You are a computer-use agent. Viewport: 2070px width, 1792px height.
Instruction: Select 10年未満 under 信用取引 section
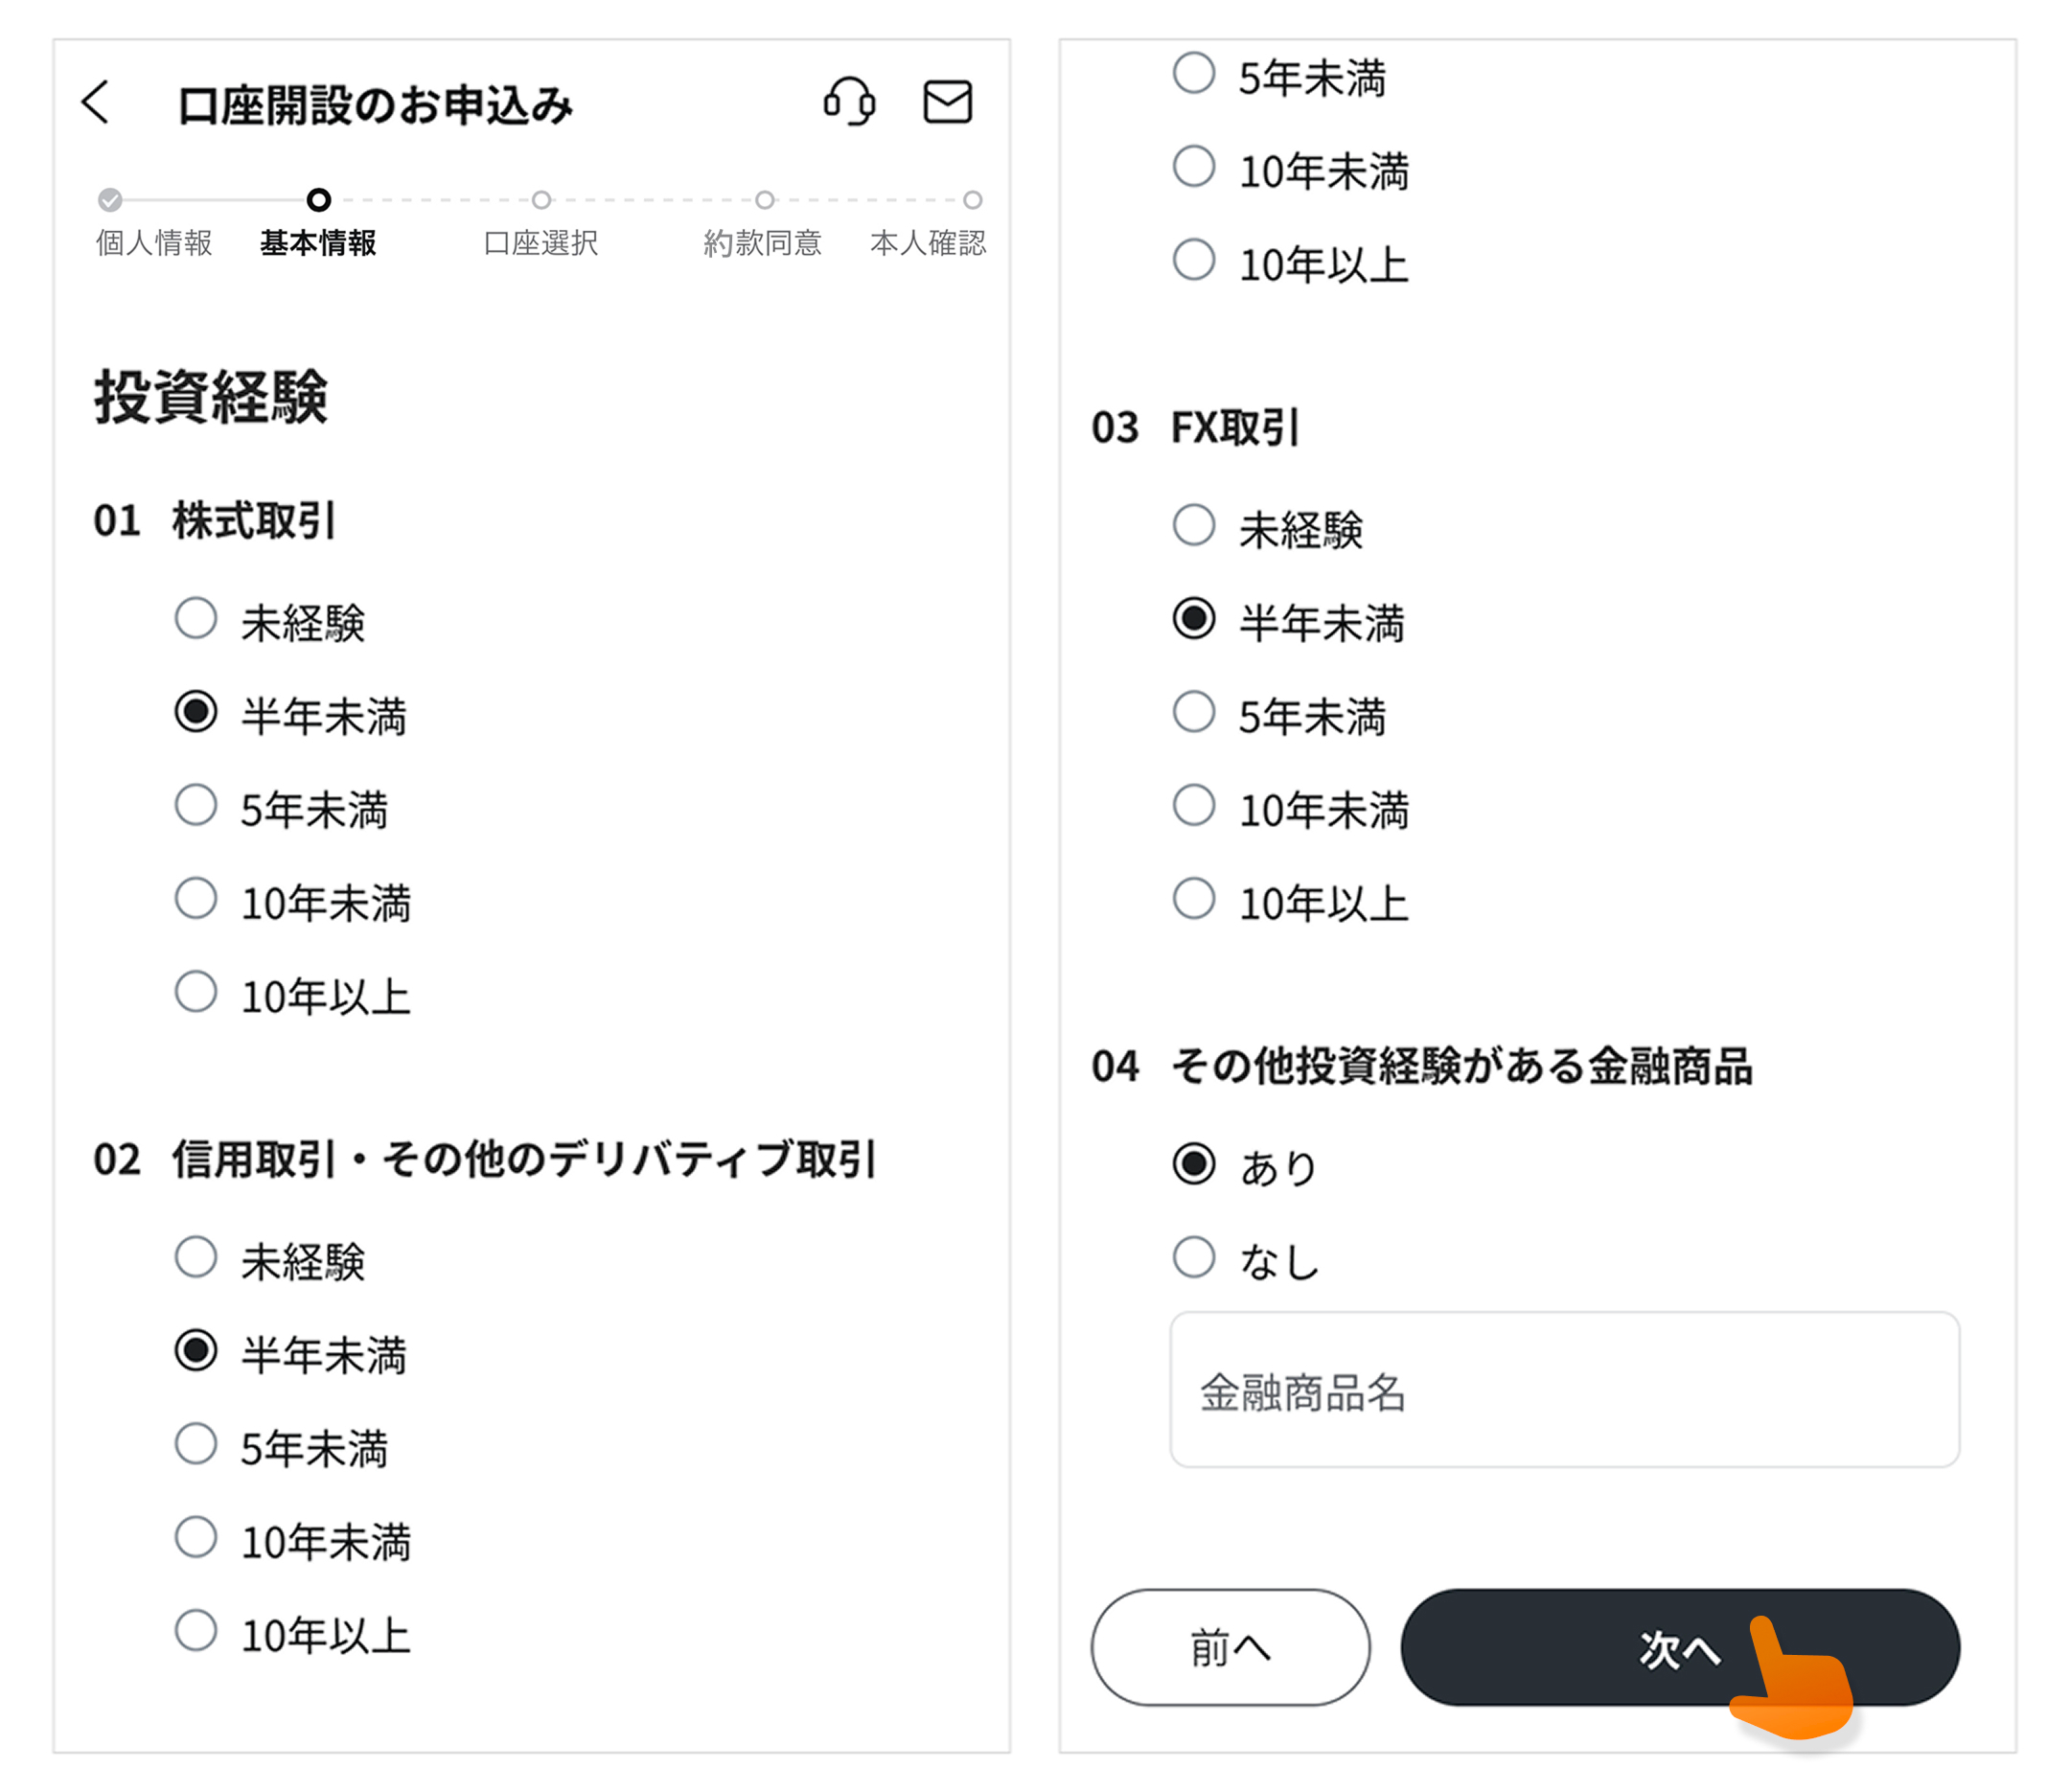coord(196,1538)
